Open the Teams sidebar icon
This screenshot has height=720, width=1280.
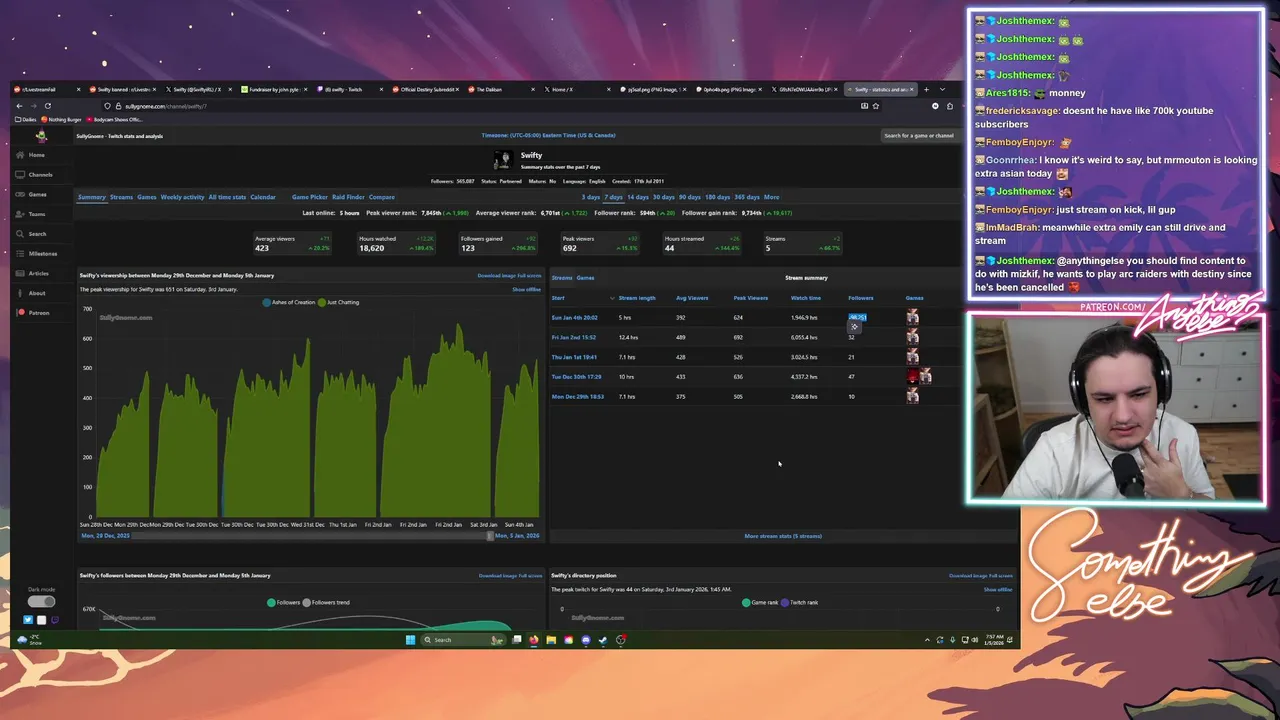coord(21,214)
